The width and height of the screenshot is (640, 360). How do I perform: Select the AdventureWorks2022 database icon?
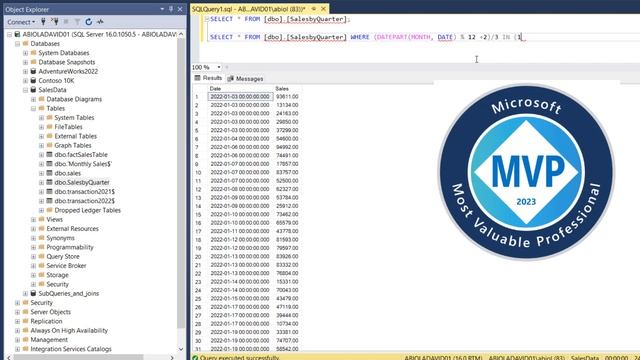click(33, 71)
